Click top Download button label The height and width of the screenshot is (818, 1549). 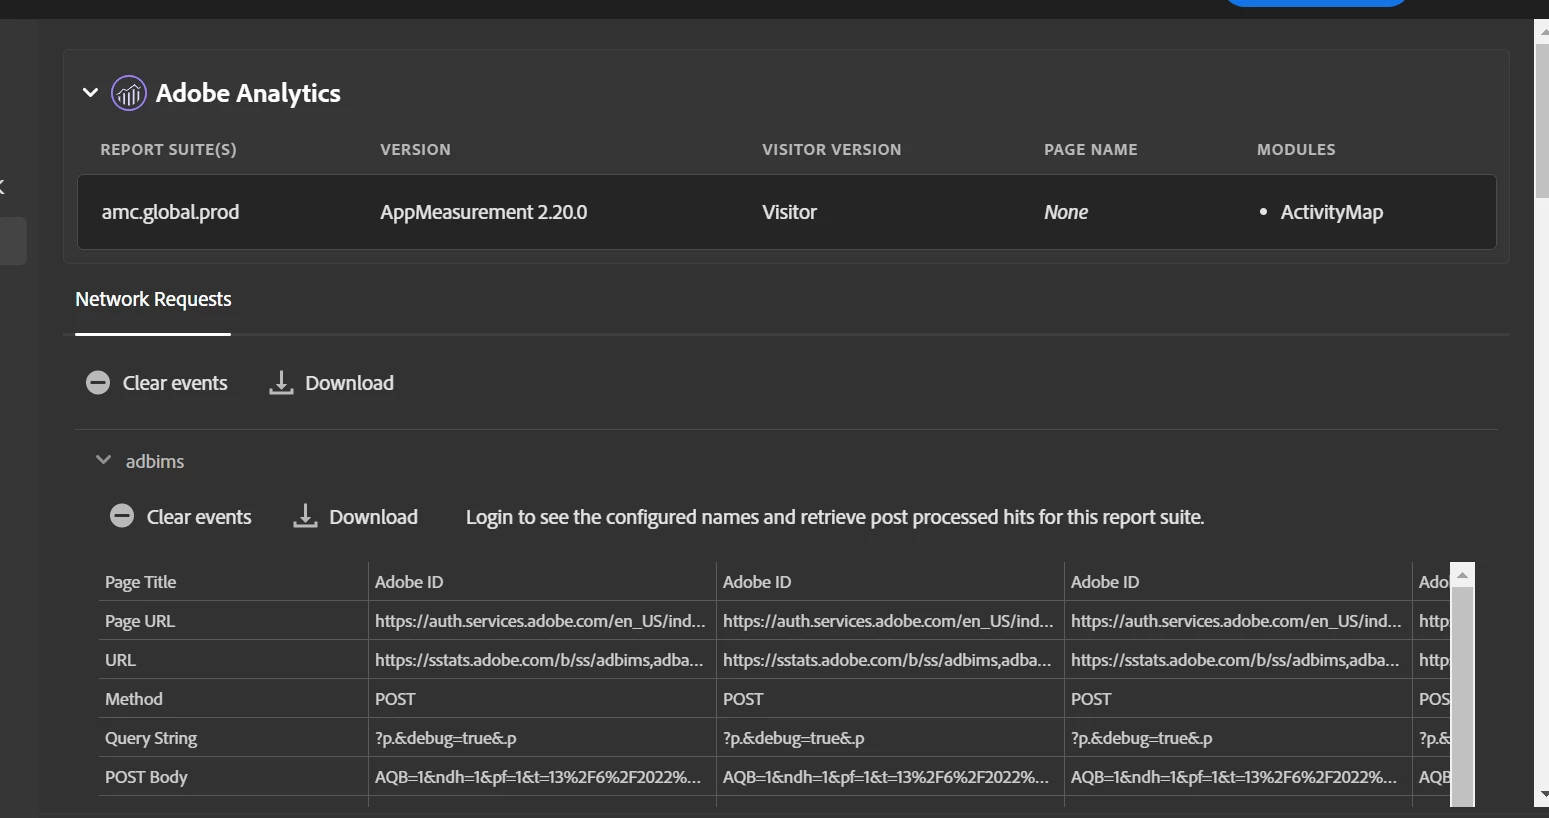click(x=349, y=383)
